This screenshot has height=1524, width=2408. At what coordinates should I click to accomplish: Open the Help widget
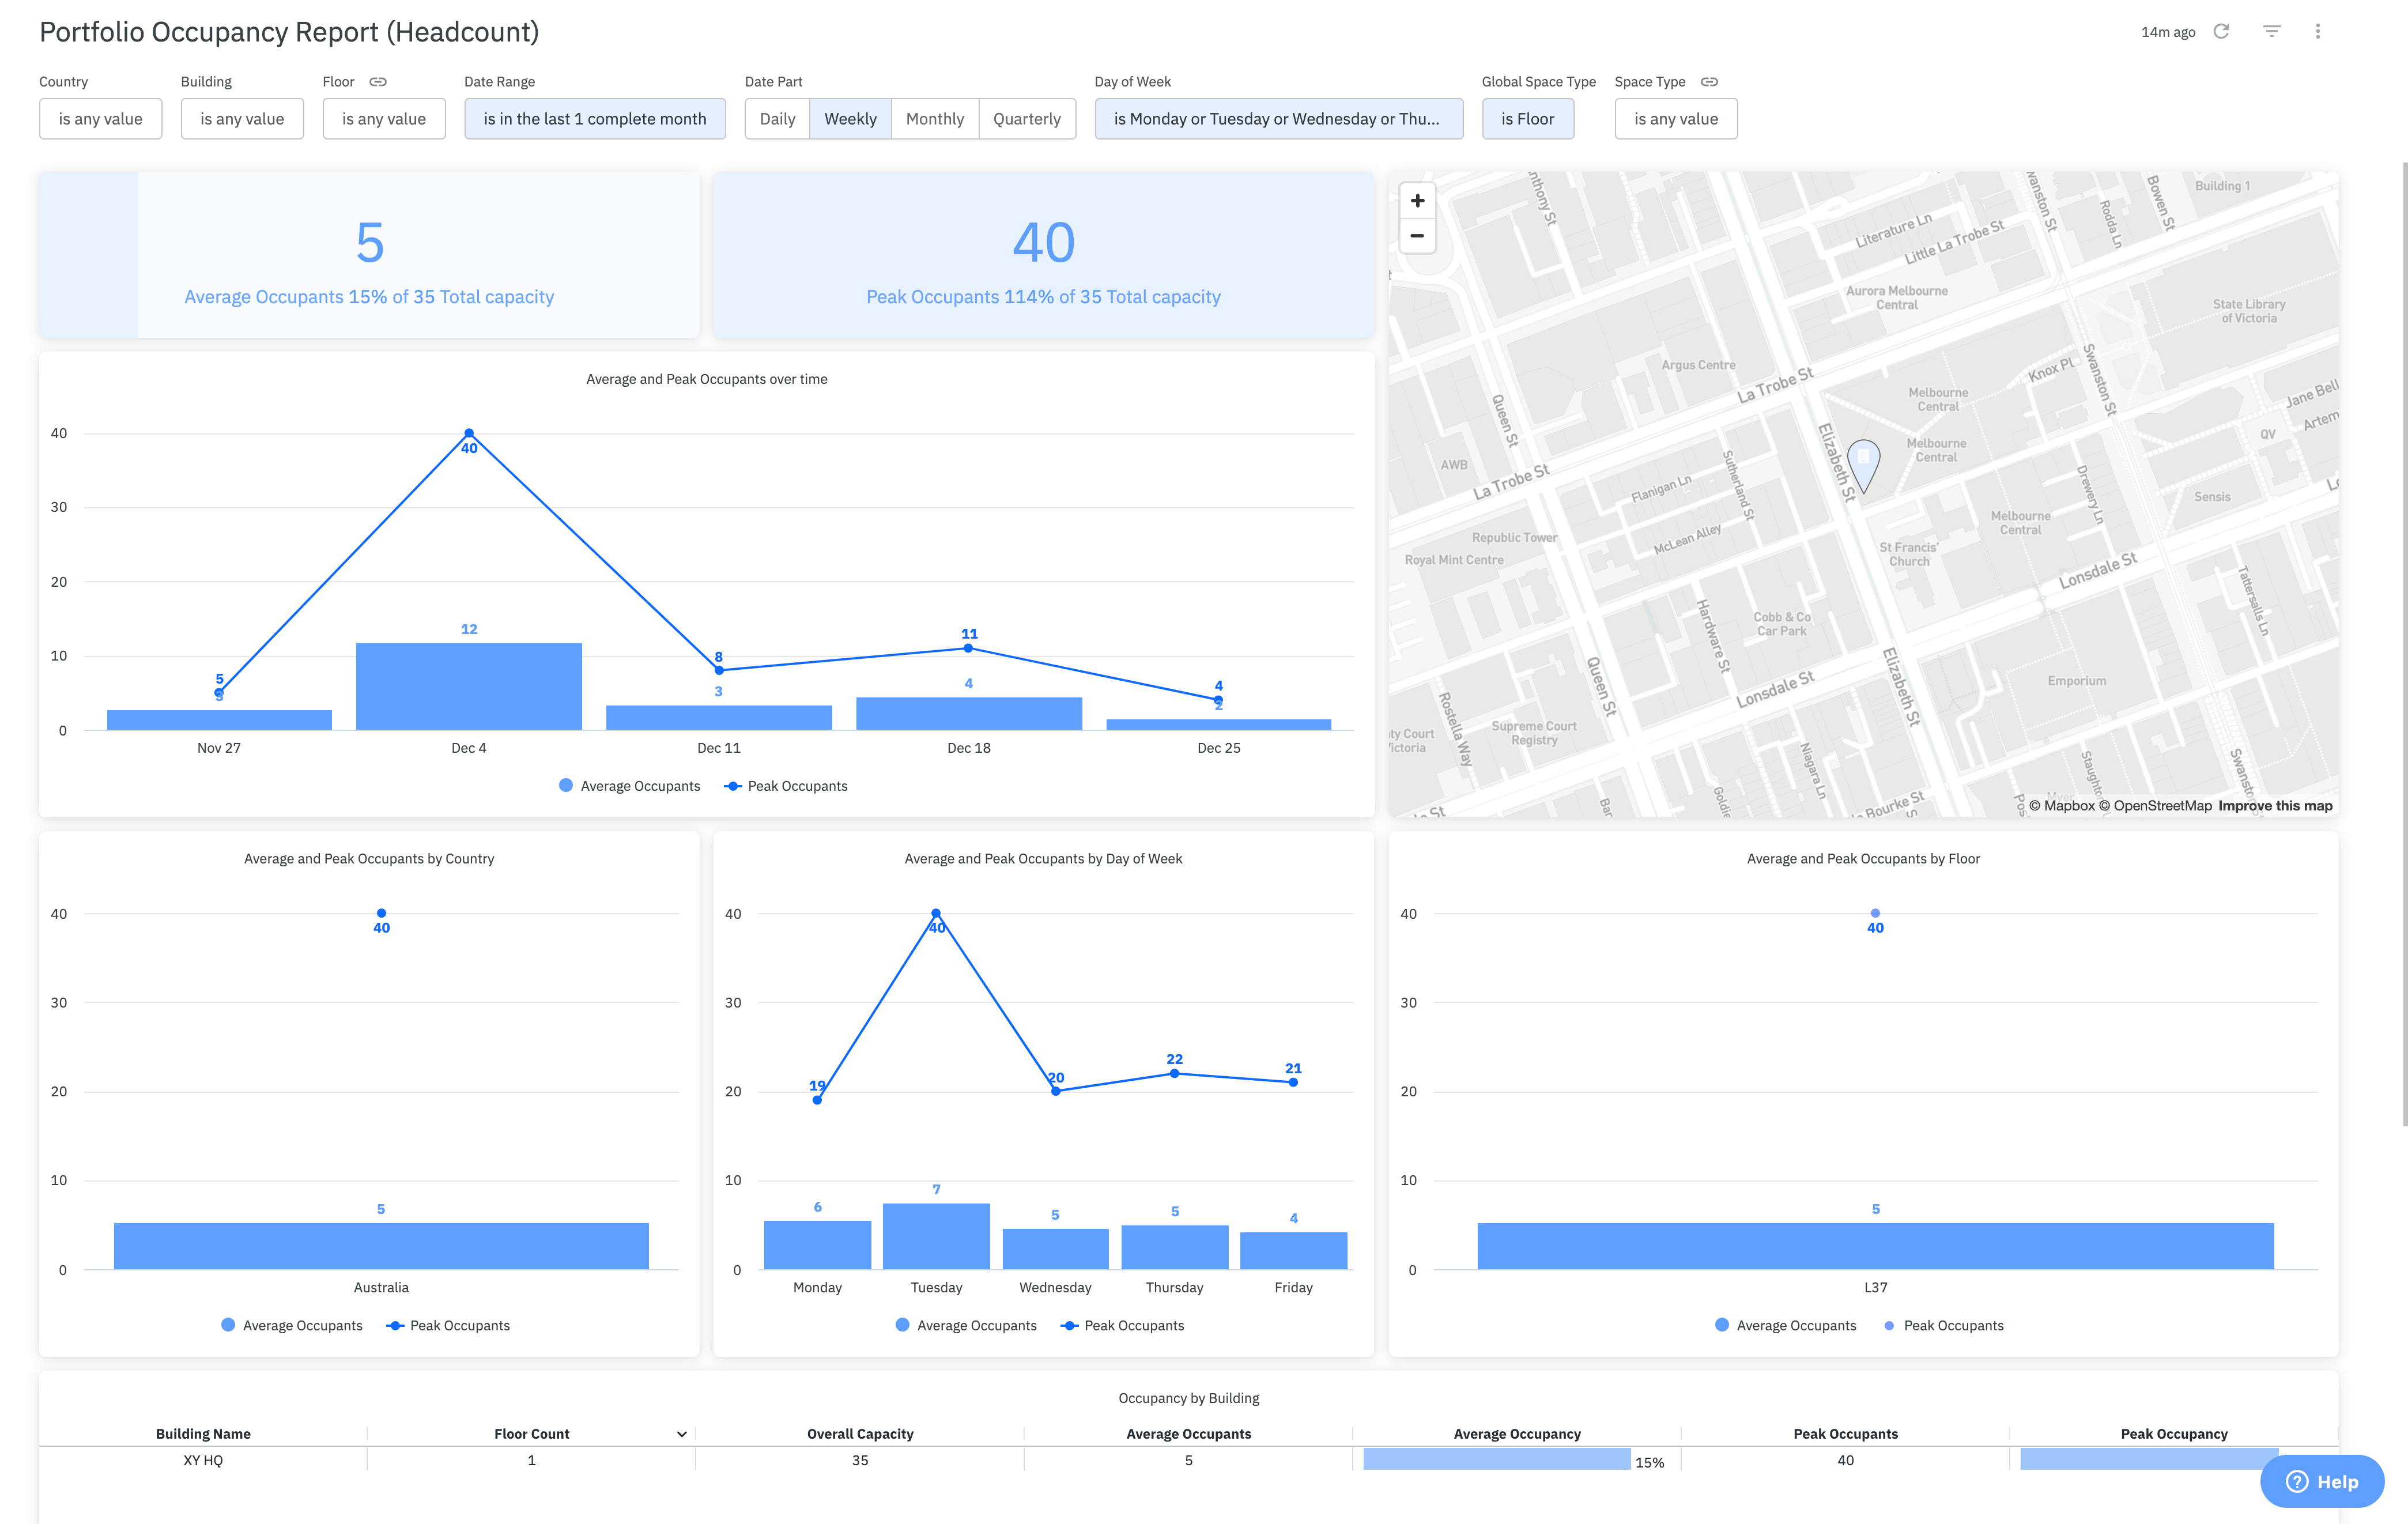[x=2322, y=1481]
